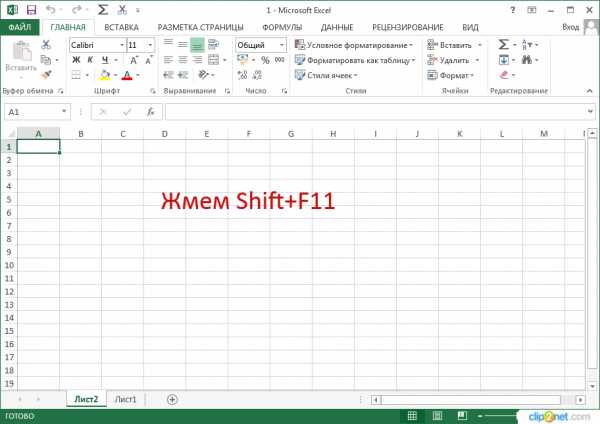Open Условное форматирование menu
Viewport: 600px width, 424px height.
(354, 45)
